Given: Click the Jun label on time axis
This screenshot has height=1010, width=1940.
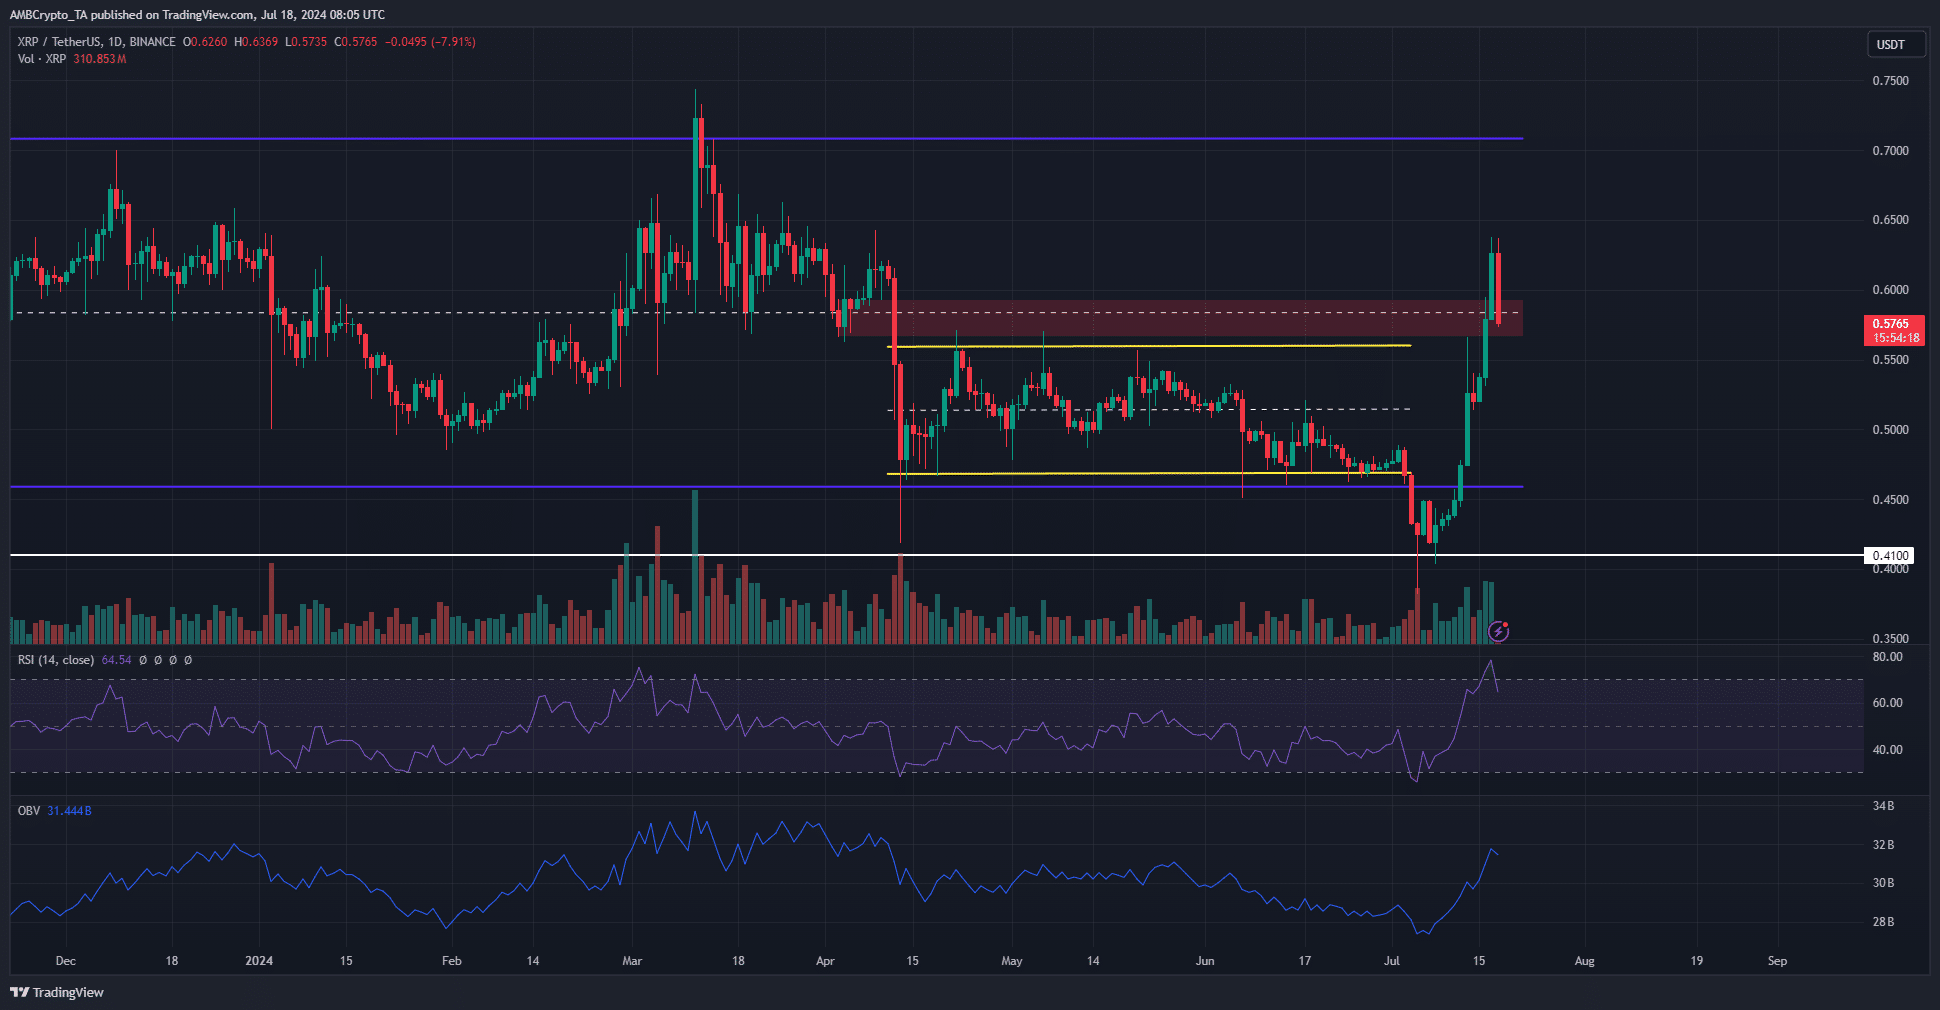Looking at the screenshot, I should pyautogui.click(x=1205, y=961).
